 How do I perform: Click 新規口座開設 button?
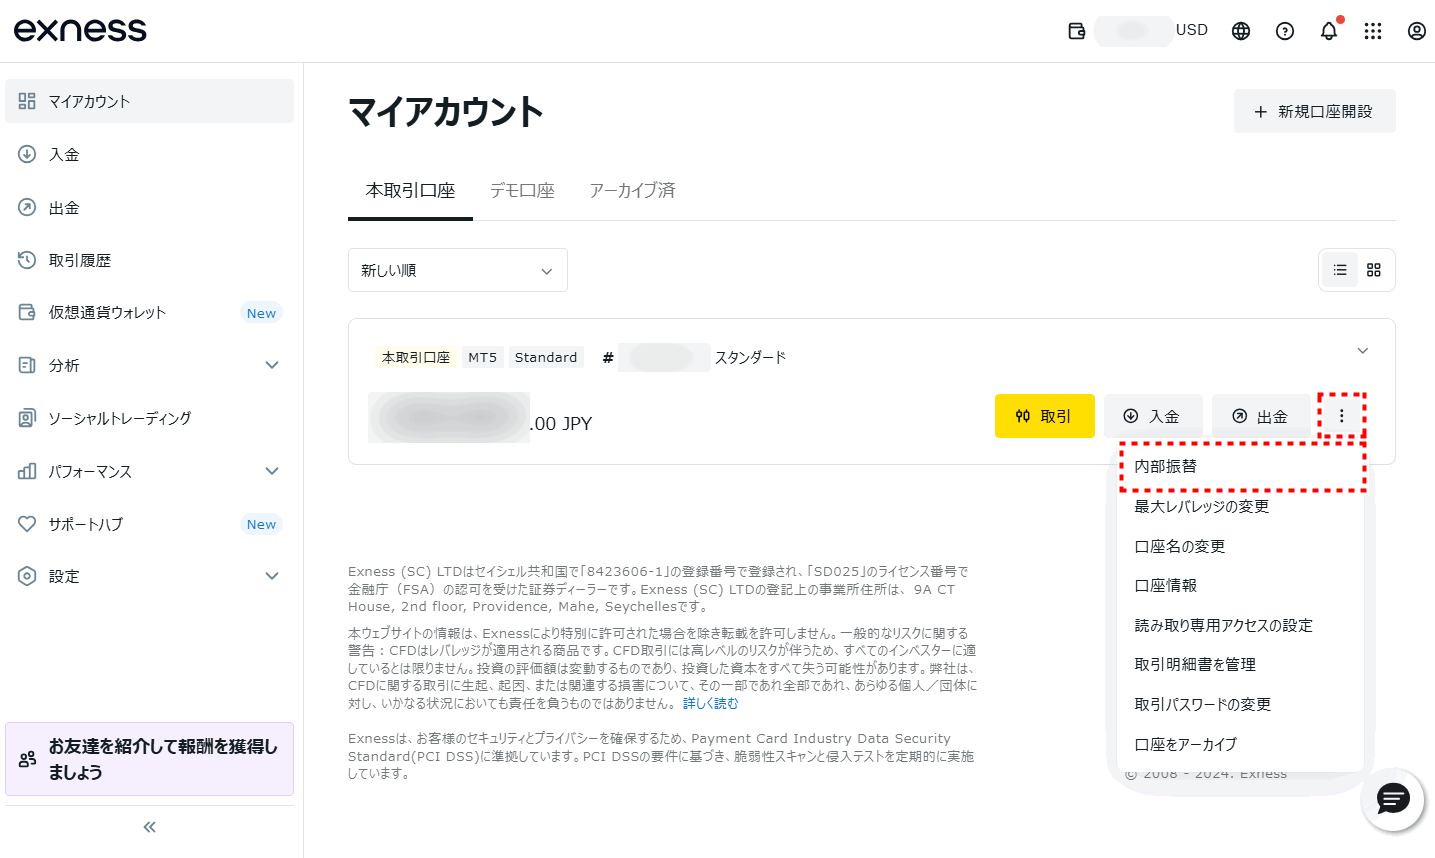coord(1314,111)
